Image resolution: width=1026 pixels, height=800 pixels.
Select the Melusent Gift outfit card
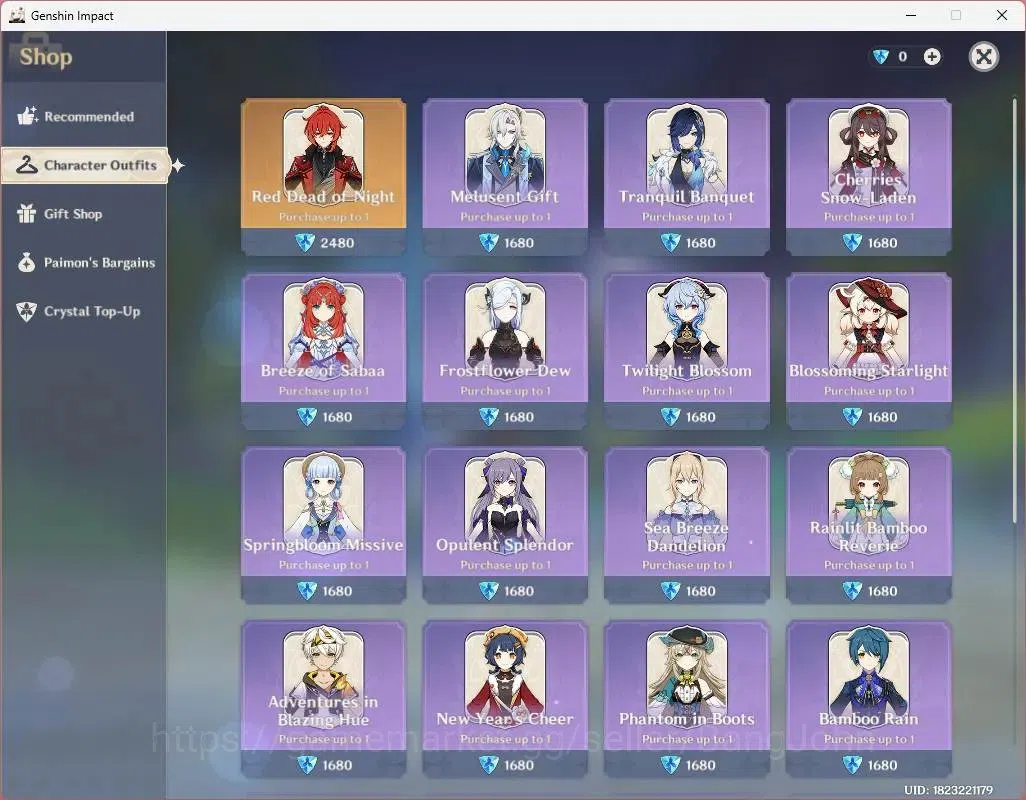click(x=505, y=177)
